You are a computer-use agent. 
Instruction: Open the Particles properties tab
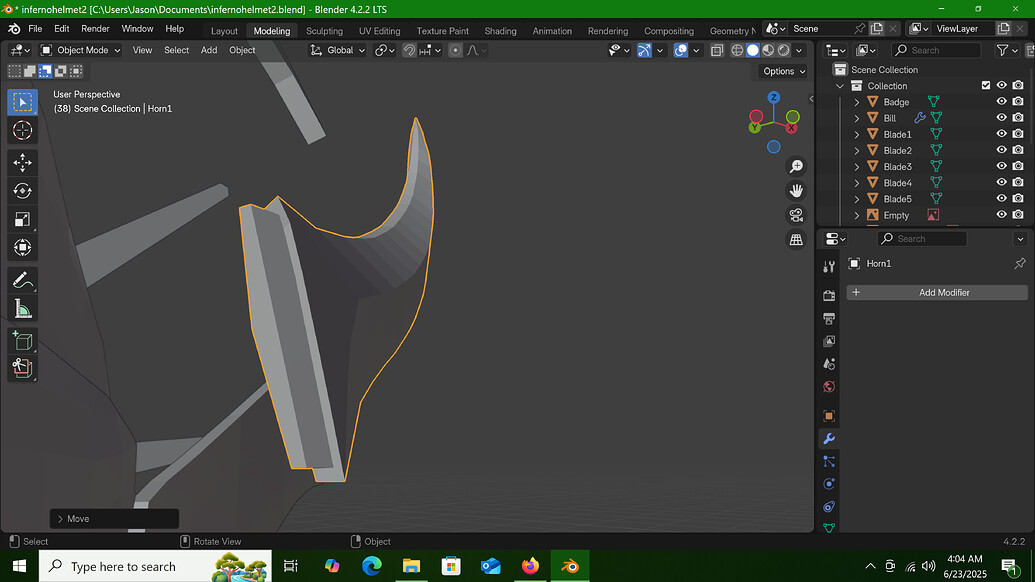[829, 461]
